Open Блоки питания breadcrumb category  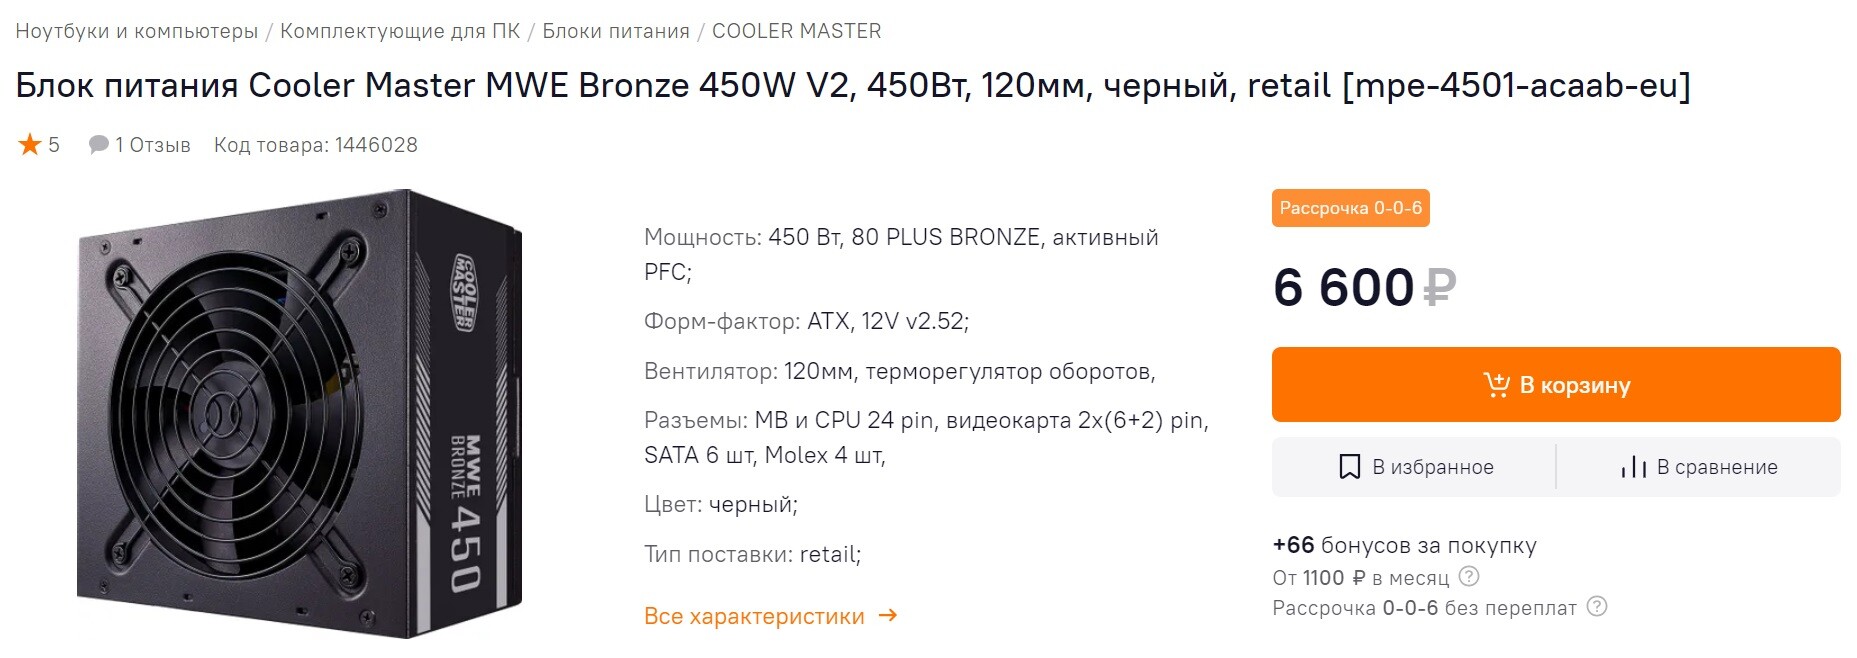click(x=616, y=31)
